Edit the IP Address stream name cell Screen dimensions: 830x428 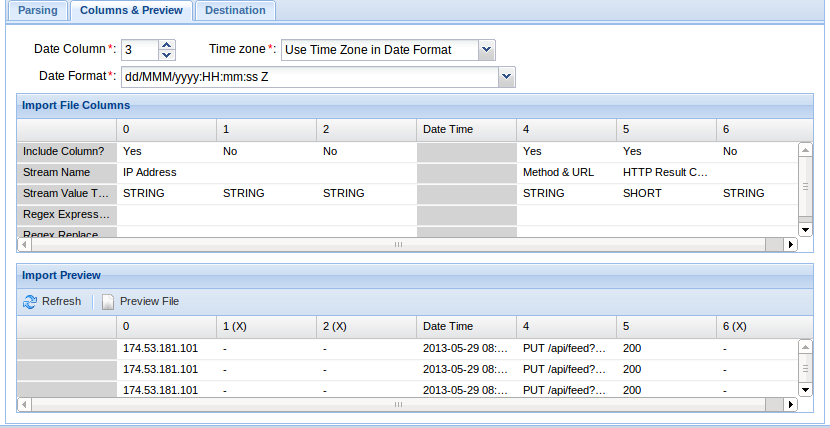tap(165, 172)
